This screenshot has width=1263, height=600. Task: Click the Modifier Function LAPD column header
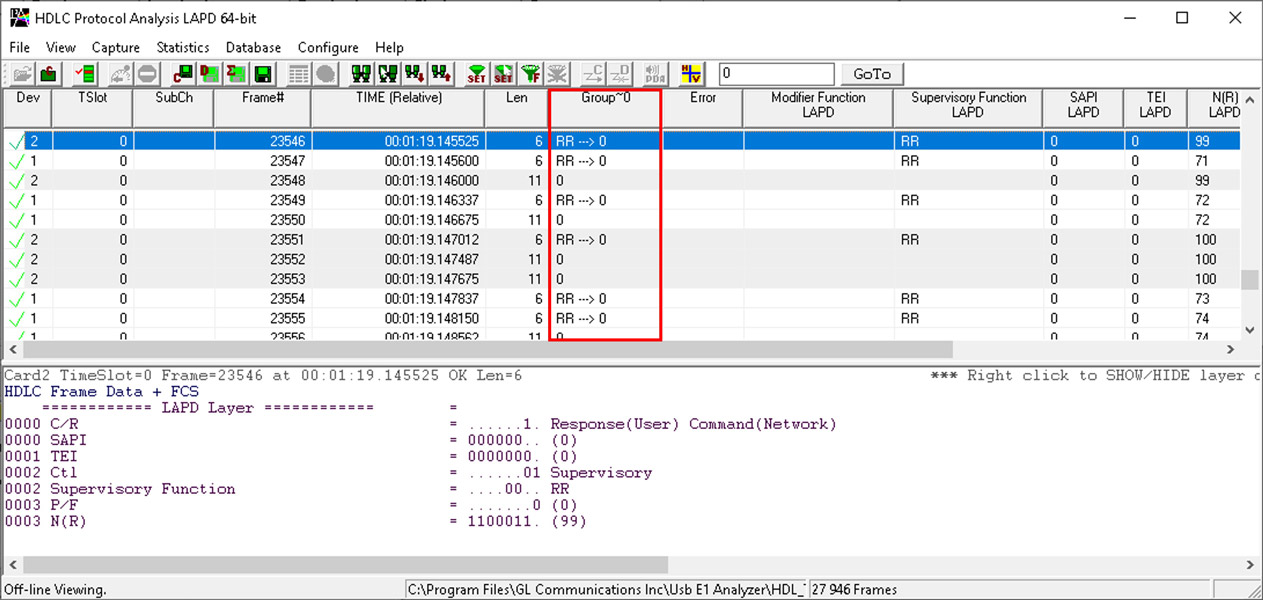point(818,108)
